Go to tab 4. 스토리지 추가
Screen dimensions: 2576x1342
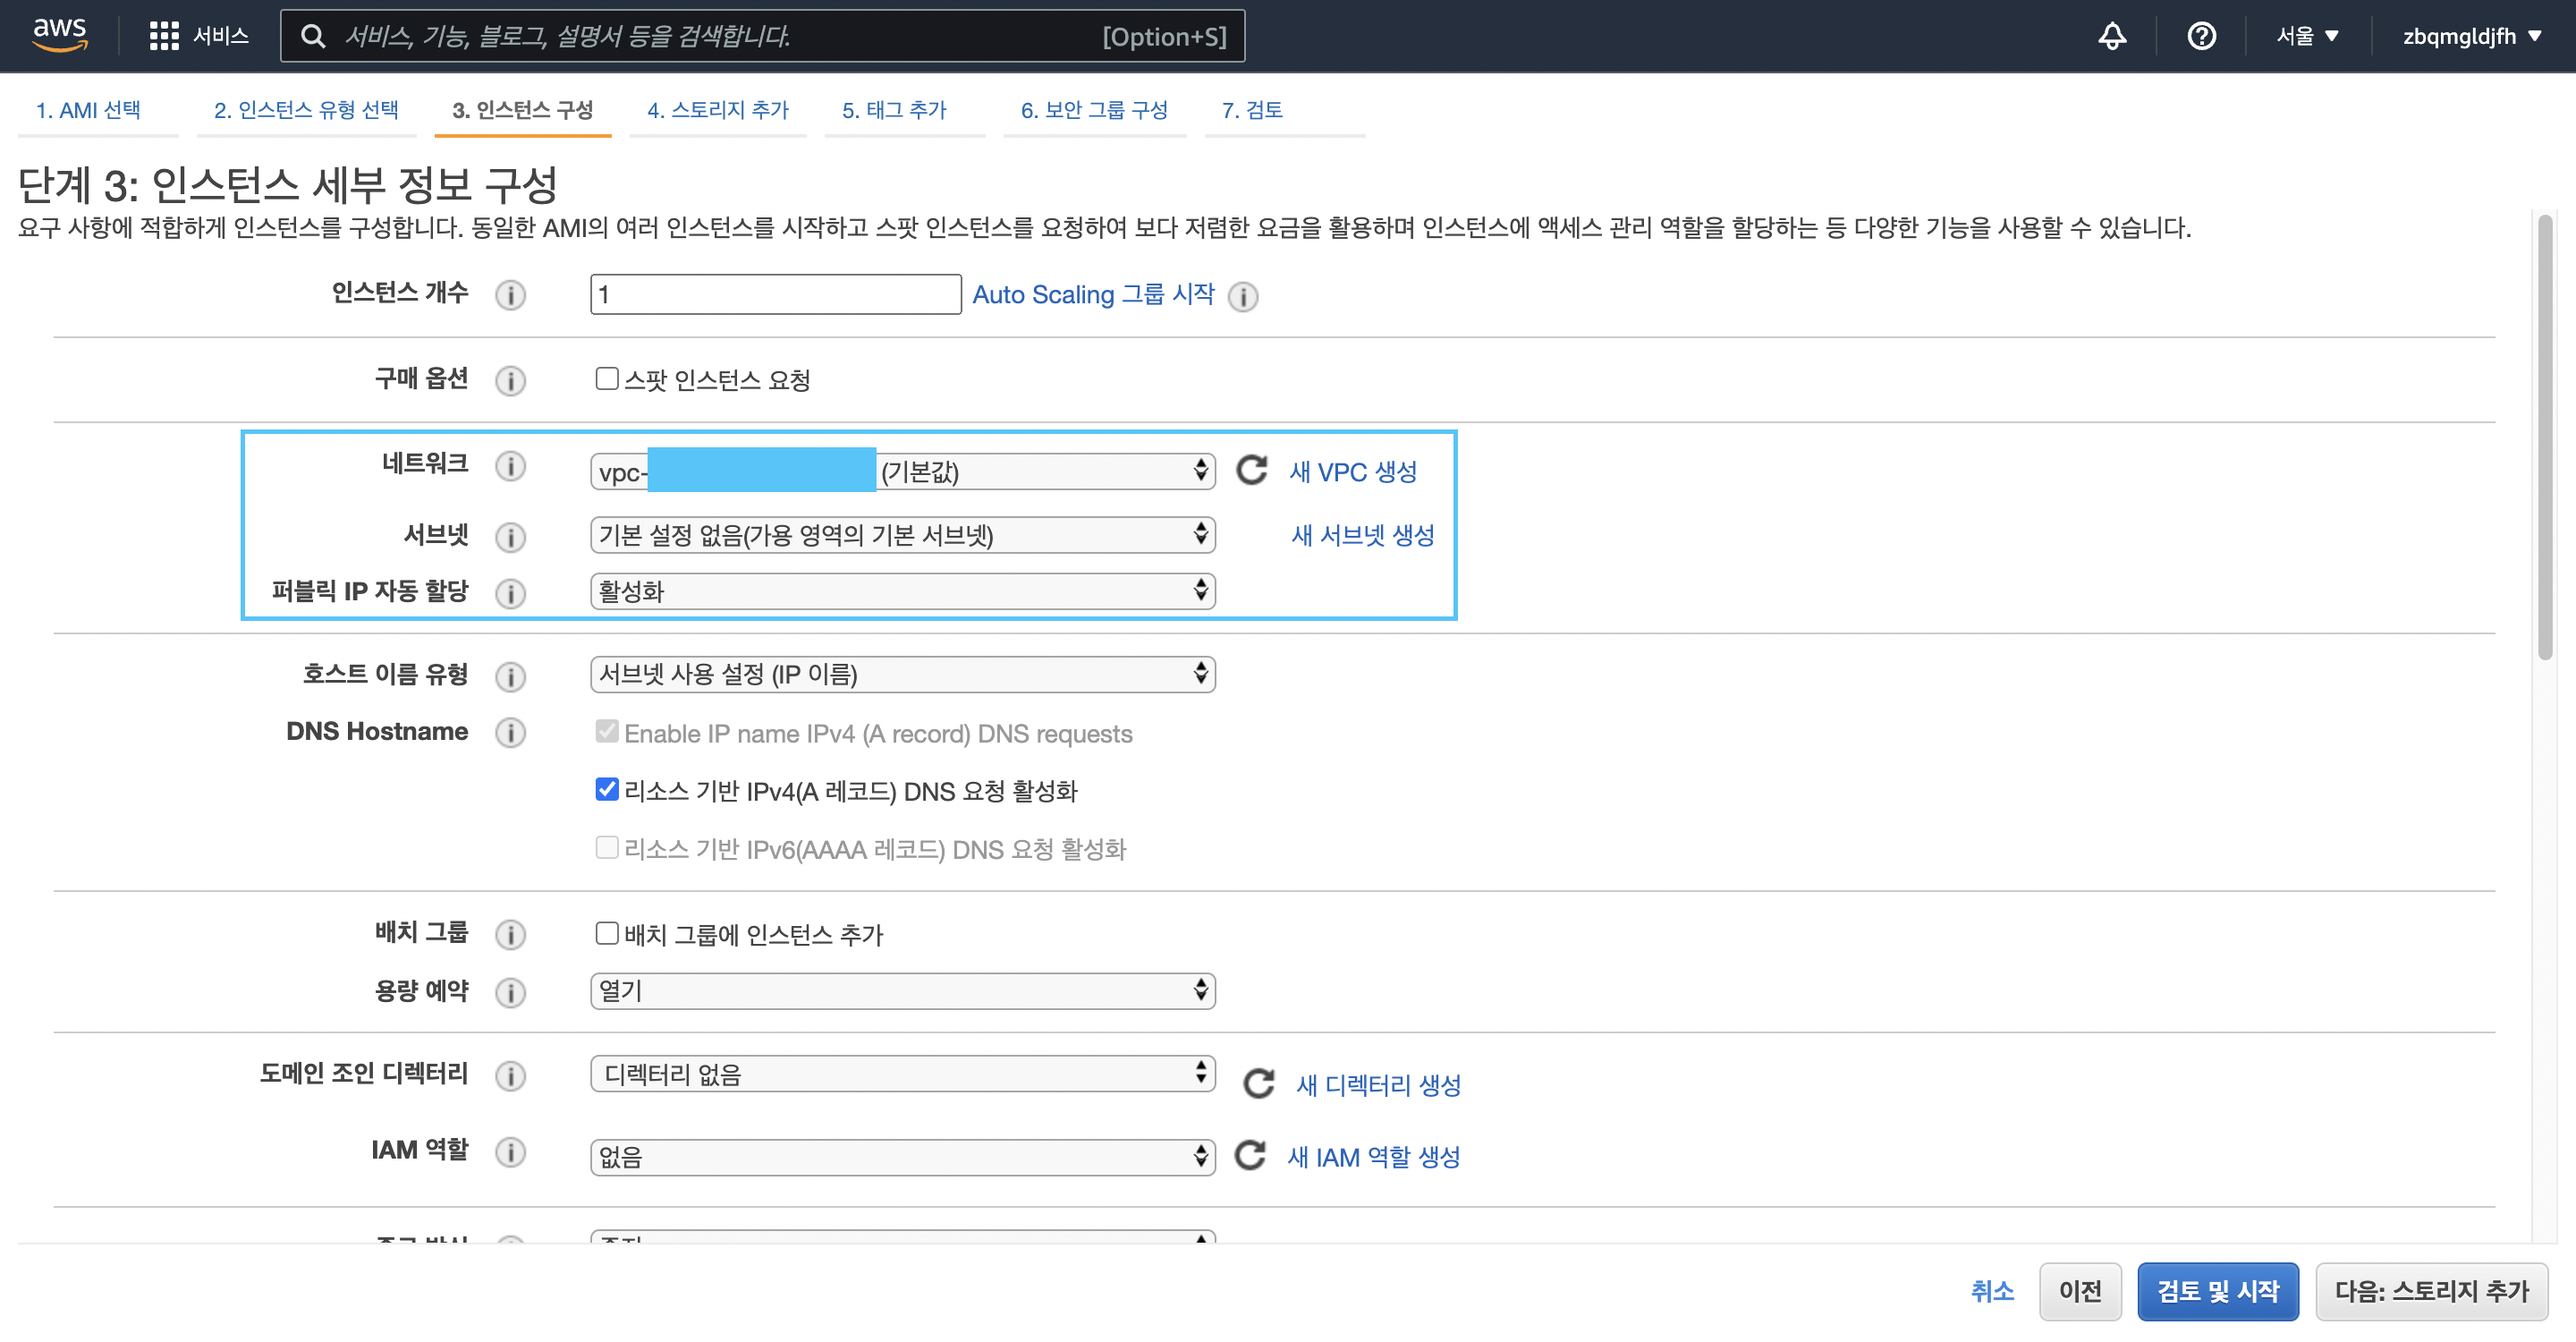point(717,110)
